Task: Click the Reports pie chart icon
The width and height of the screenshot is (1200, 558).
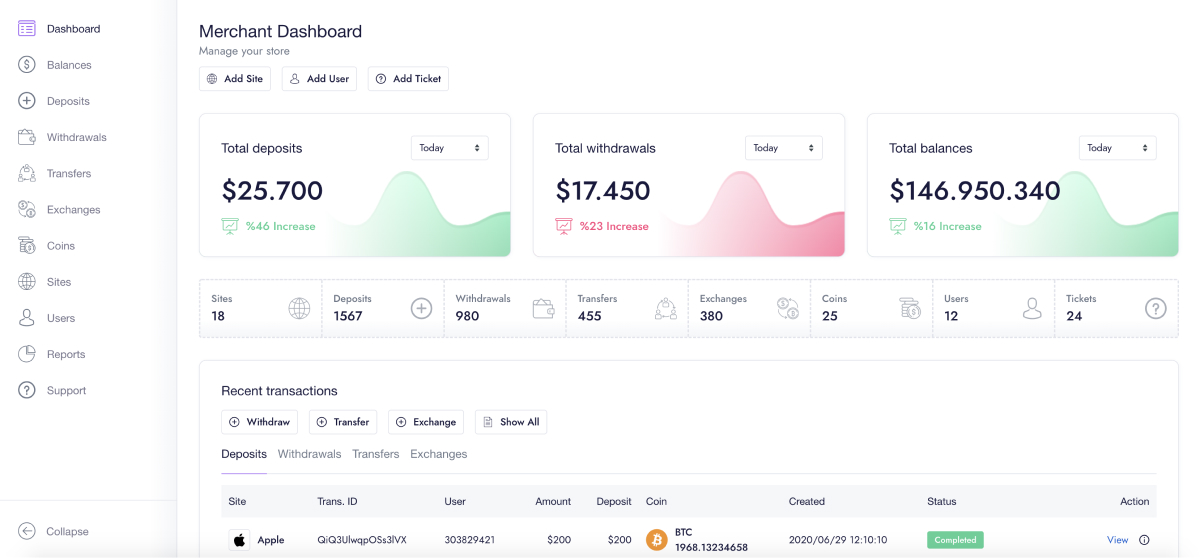Action: pos(27,354)
